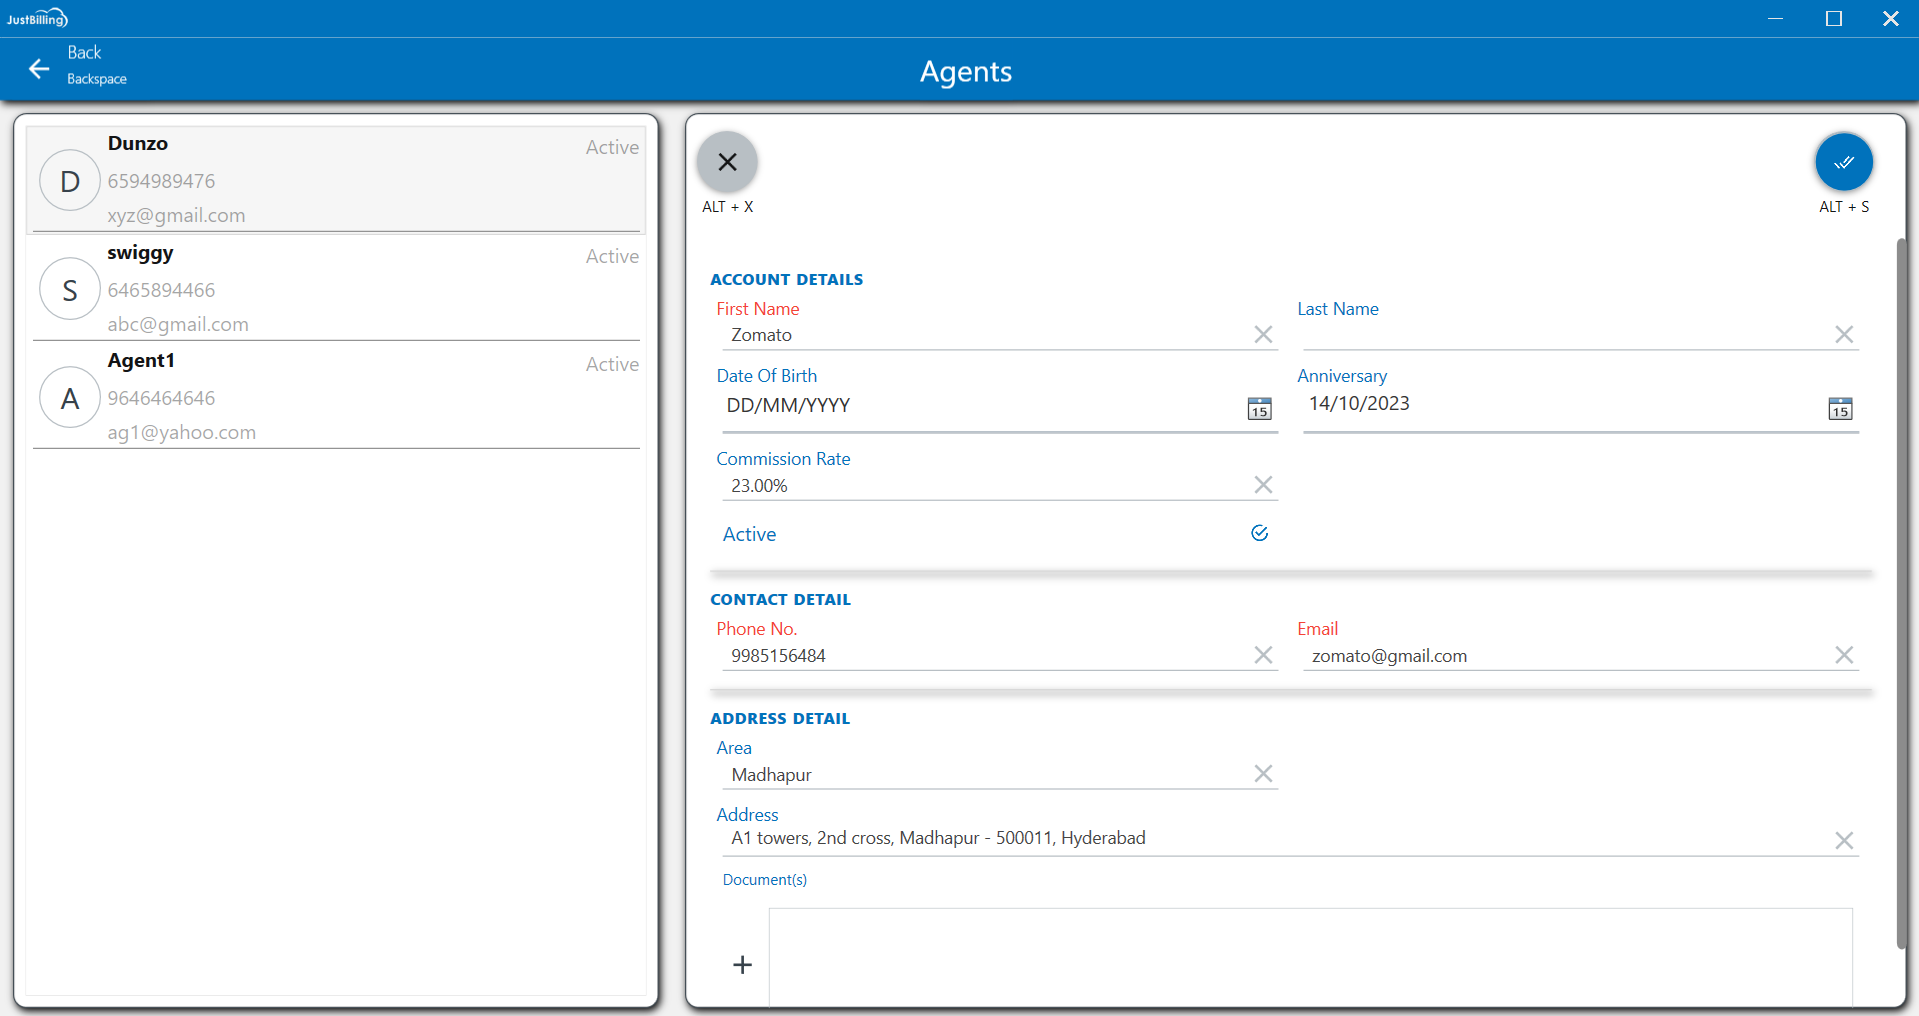Viewport: 1919px width, 1016px height.
Task: Clear the Commission Rate value
Action: (1263, 485)
